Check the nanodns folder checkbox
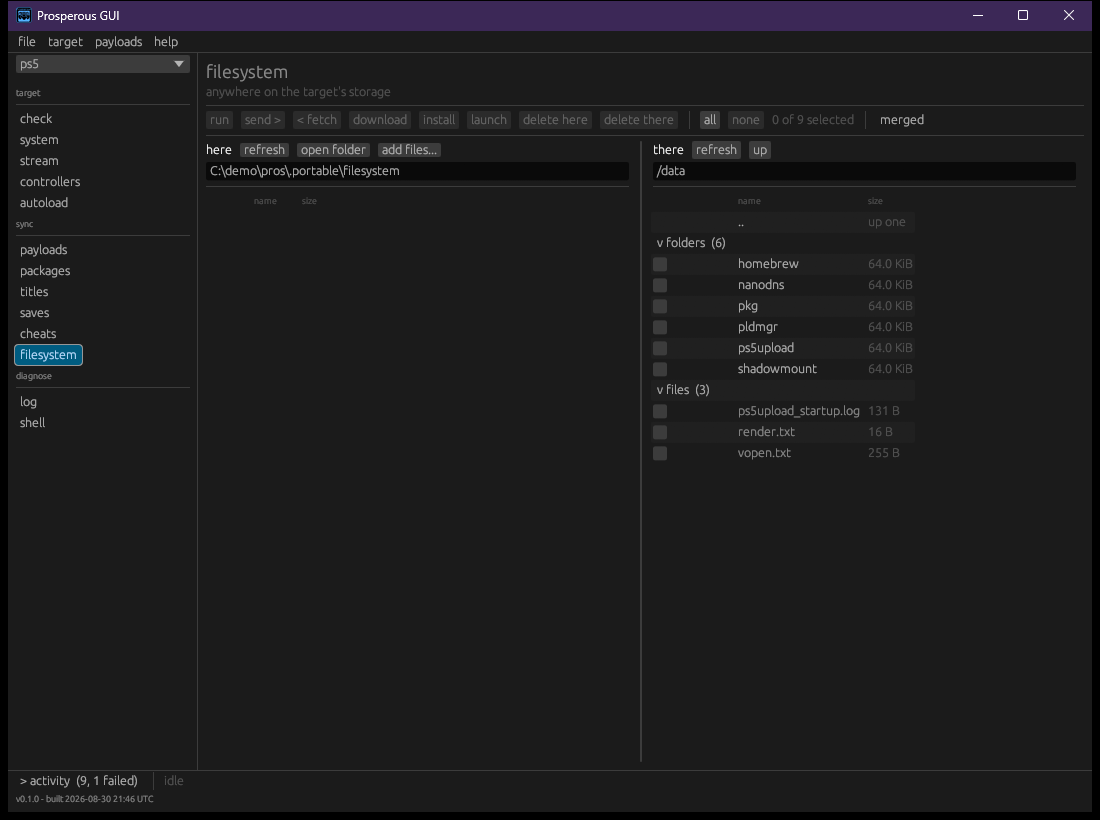Viewport: 1100px width, 820px height. (x=660, y=285)
